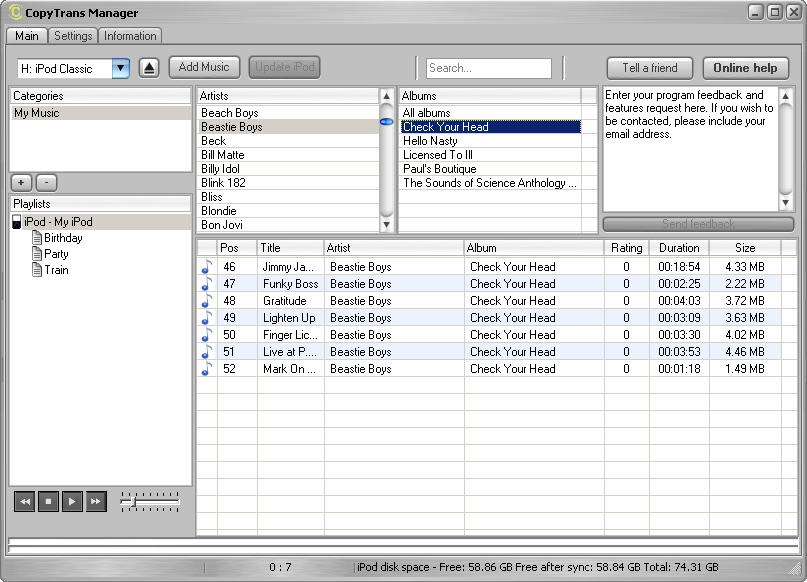The width and height of the screenshot is (807, 582).
Task: Select Bon Jovi in Artists list
Action: tap(288, 225)
